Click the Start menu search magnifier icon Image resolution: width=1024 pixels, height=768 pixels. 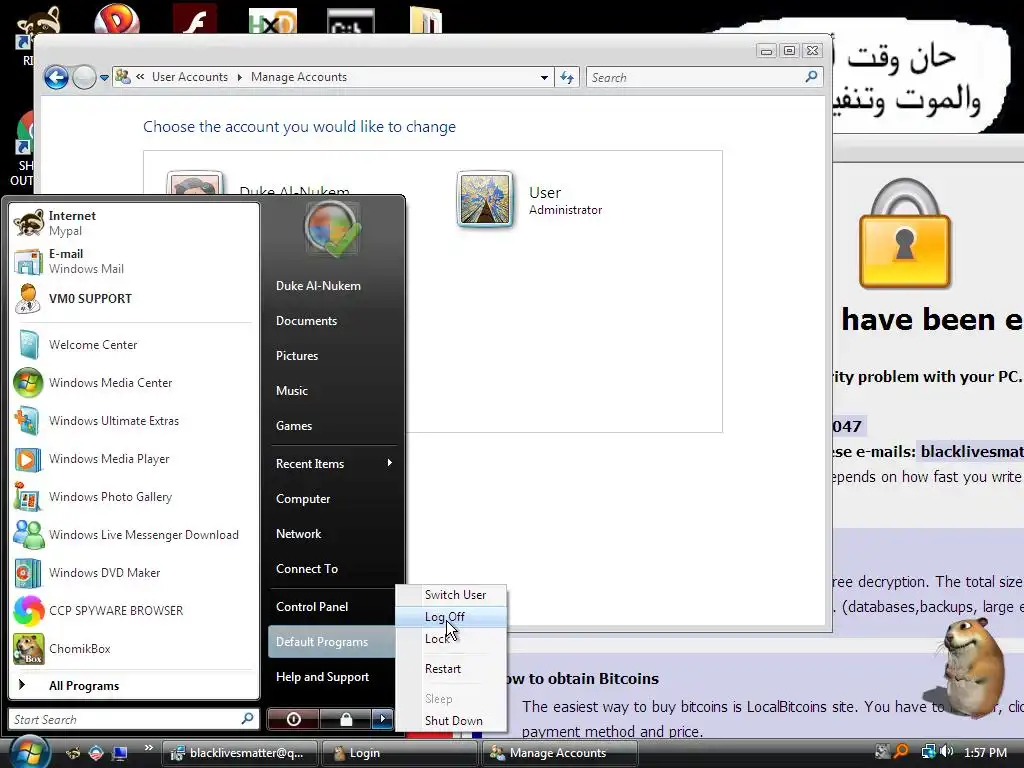248,719
